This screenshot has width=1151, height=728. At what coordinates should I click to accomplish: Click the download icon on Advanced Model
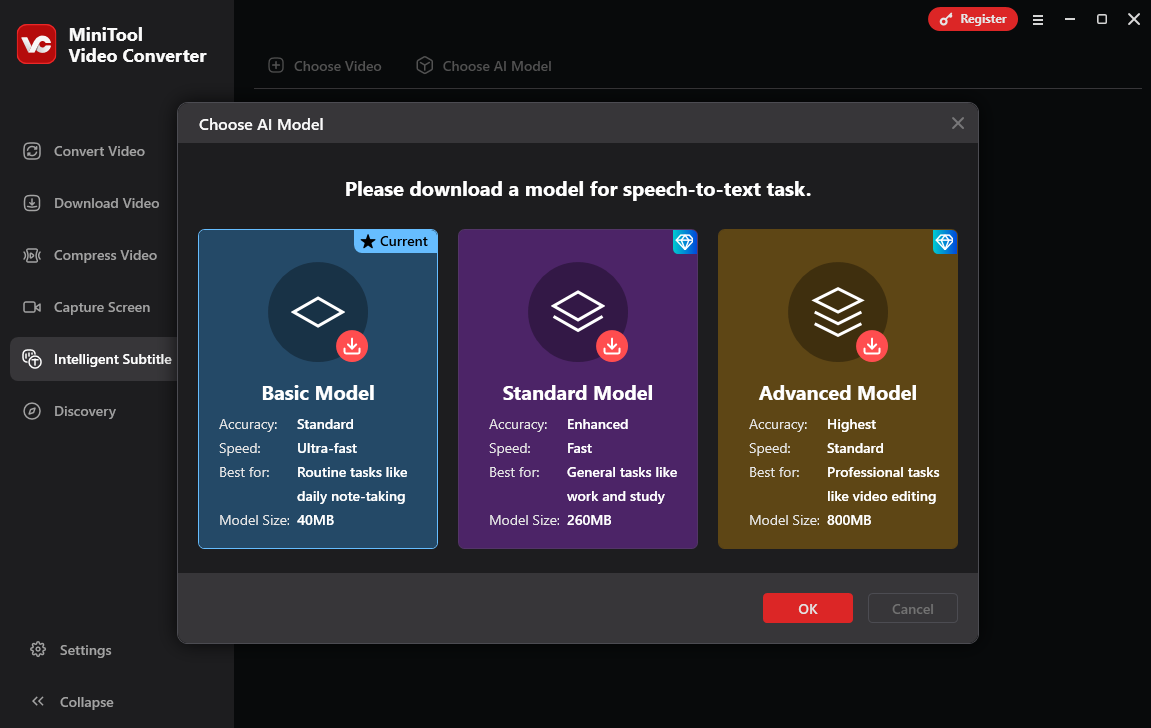point(872,345)
